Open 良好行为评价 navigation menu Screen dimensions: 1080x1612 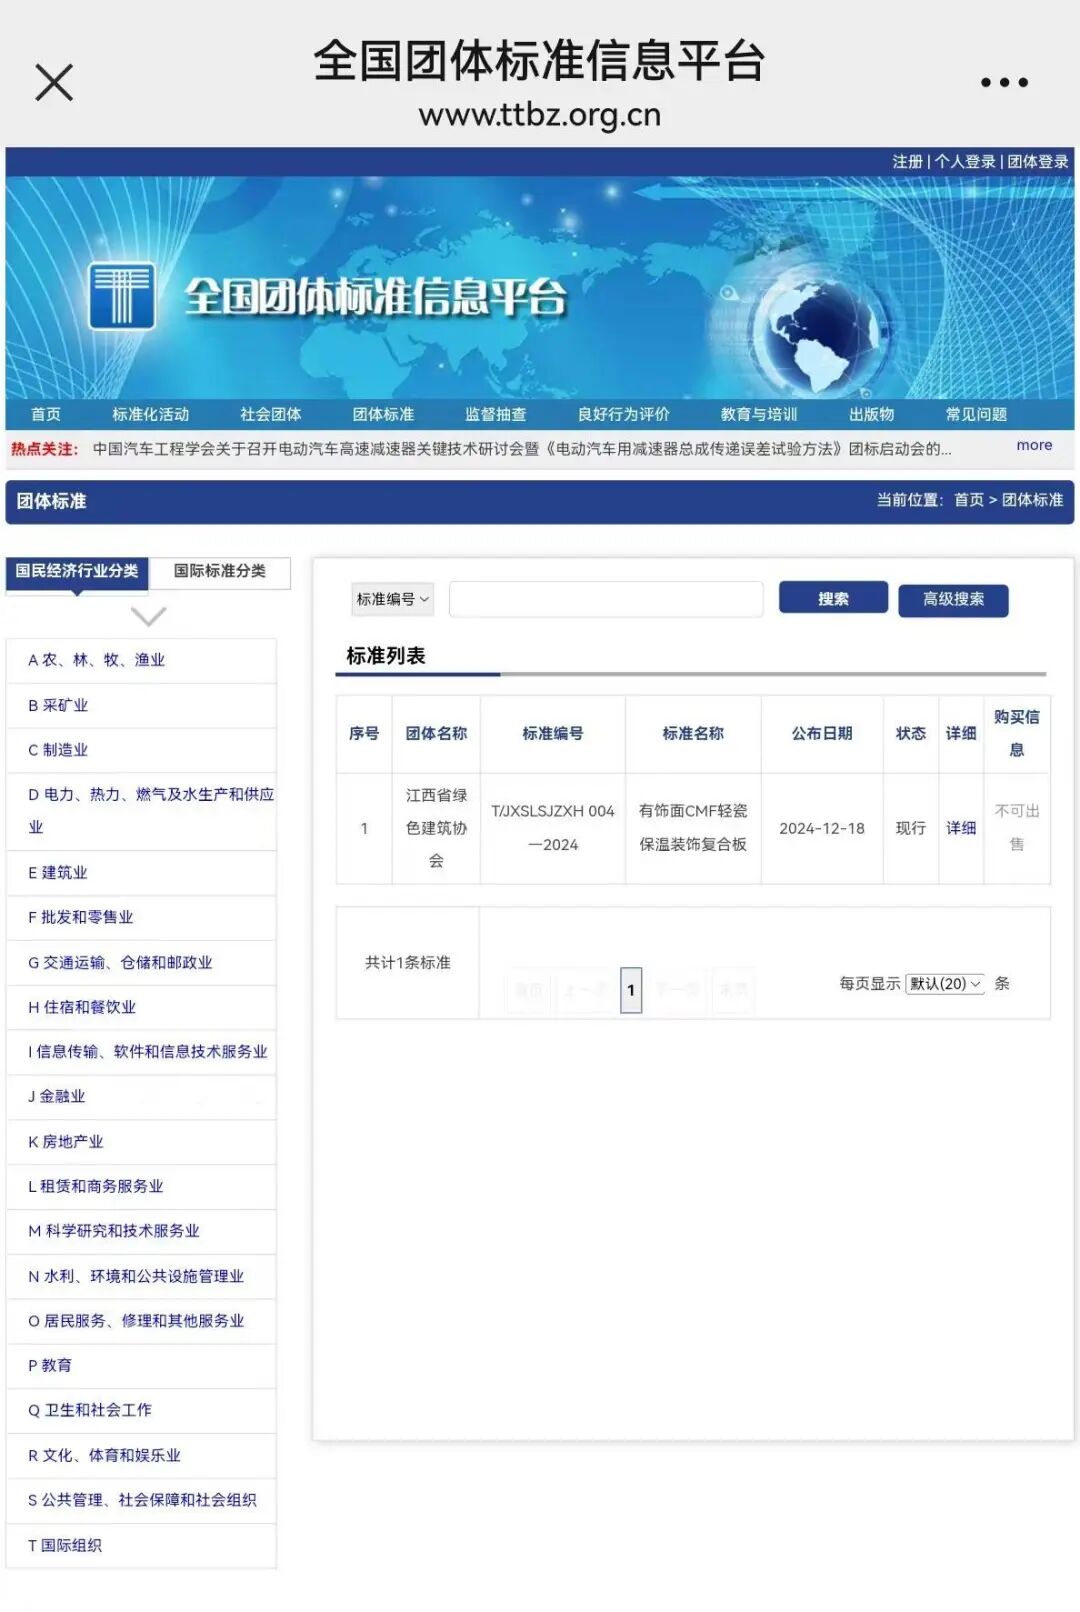tap(623, 414)
